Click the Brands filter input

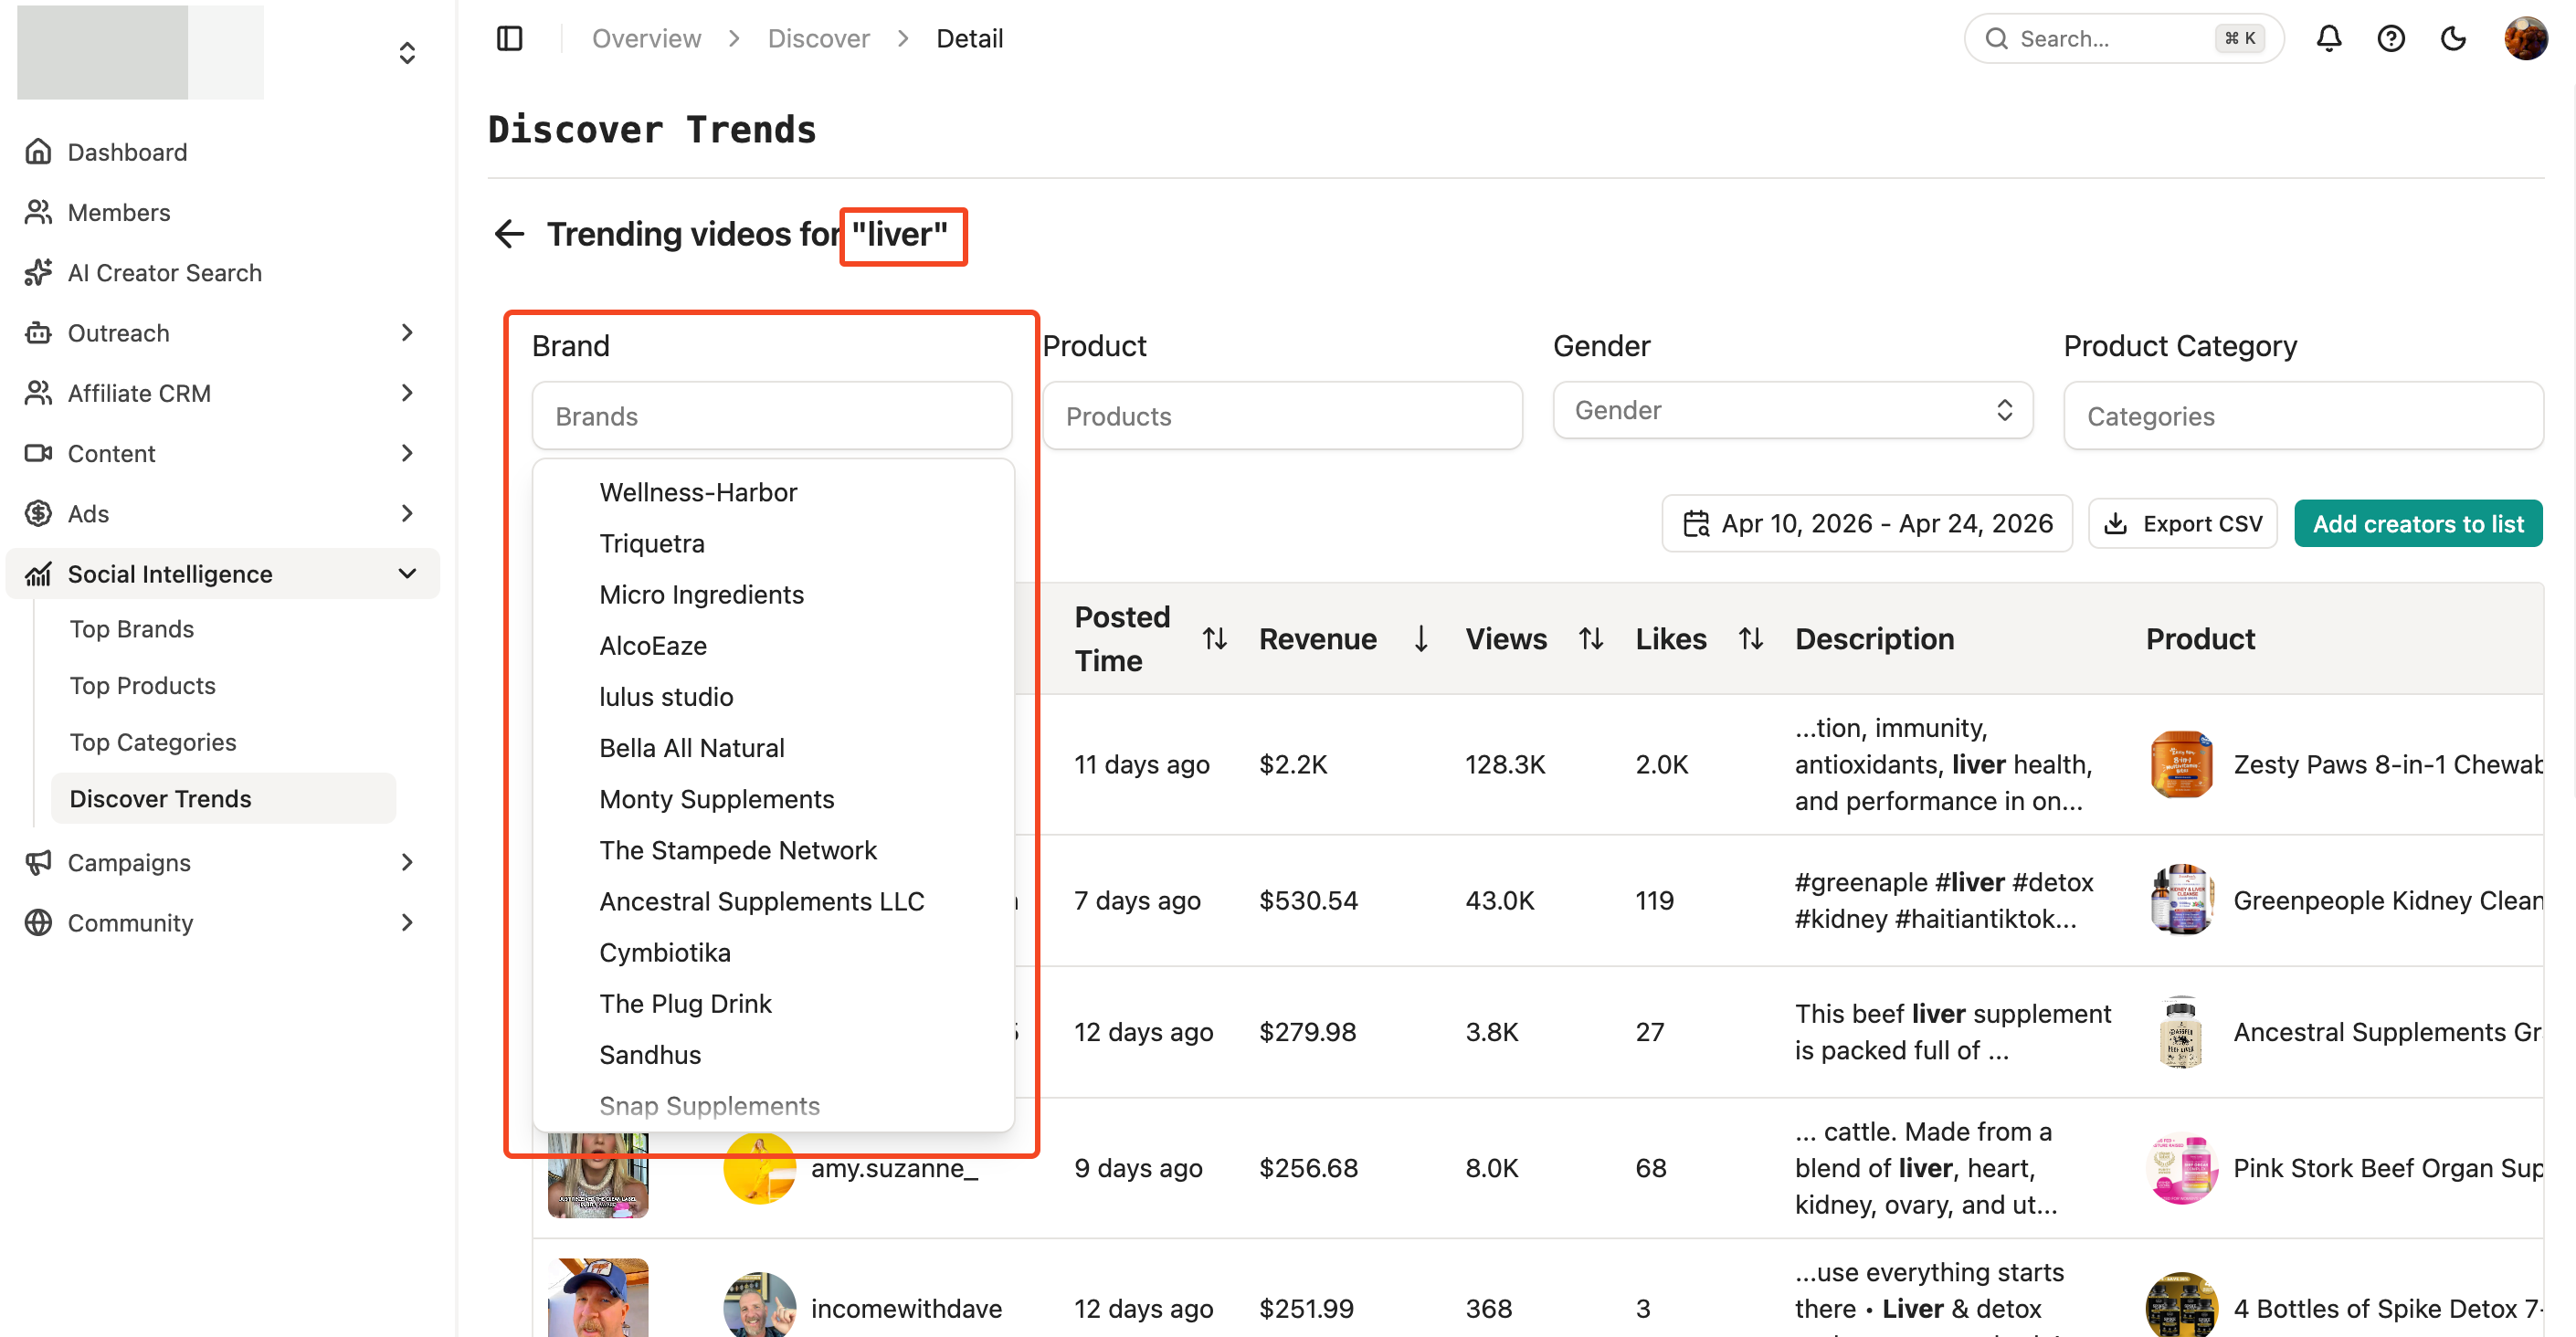coord(771,415)
